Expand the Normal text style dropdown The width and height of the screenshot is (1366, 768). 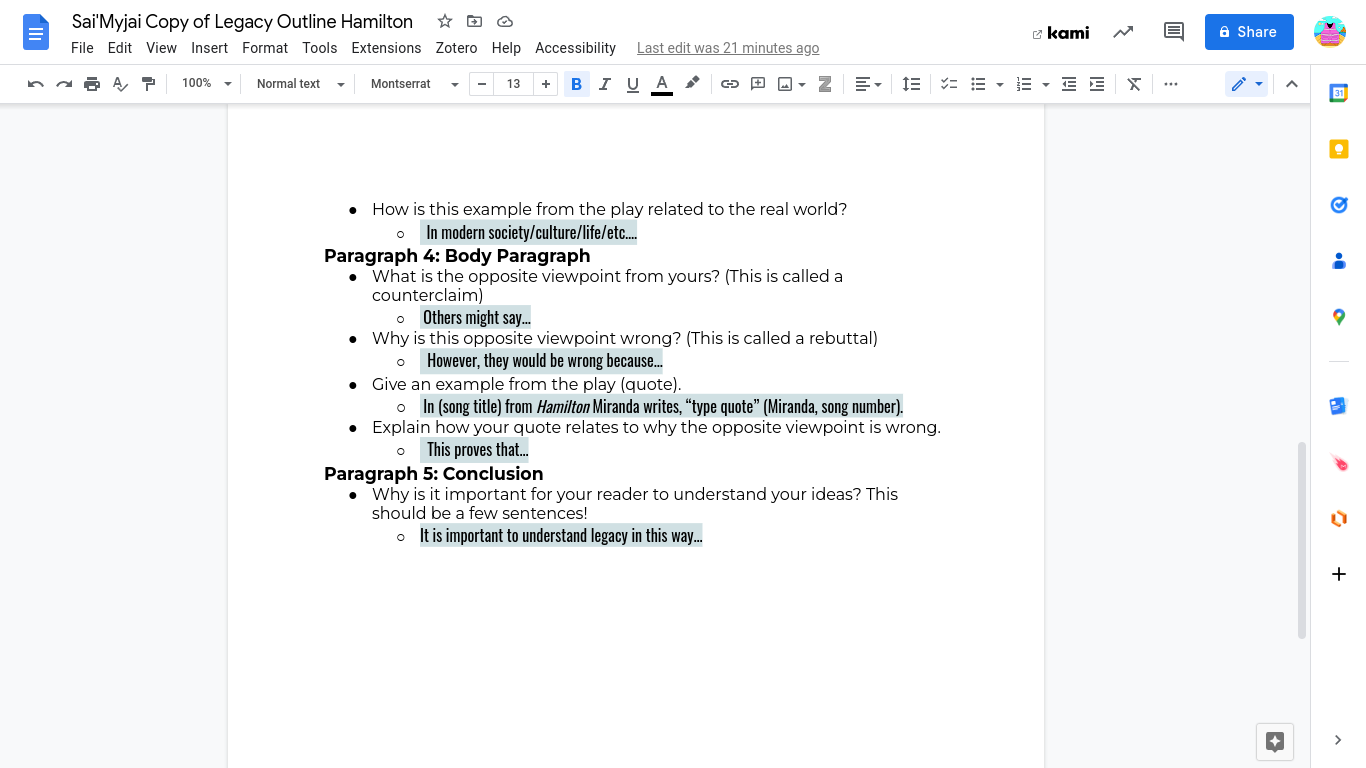tap(300, 84)
